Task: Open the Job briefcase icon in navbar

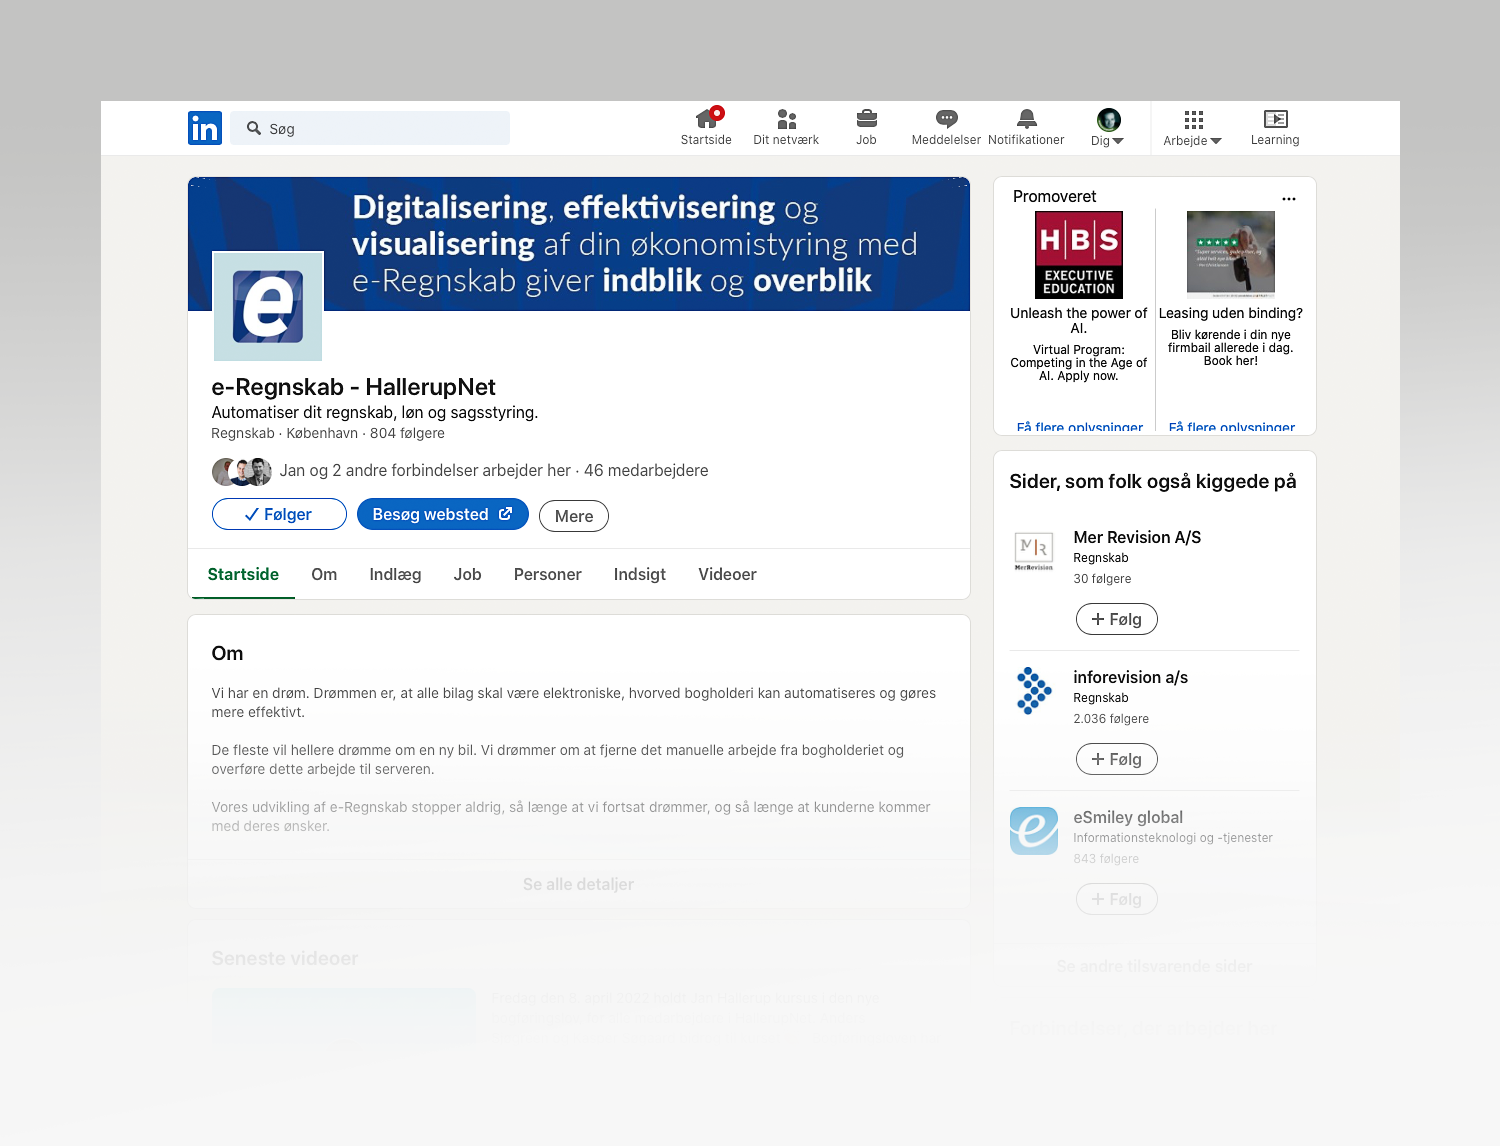Action: click(x=866, y=119)
